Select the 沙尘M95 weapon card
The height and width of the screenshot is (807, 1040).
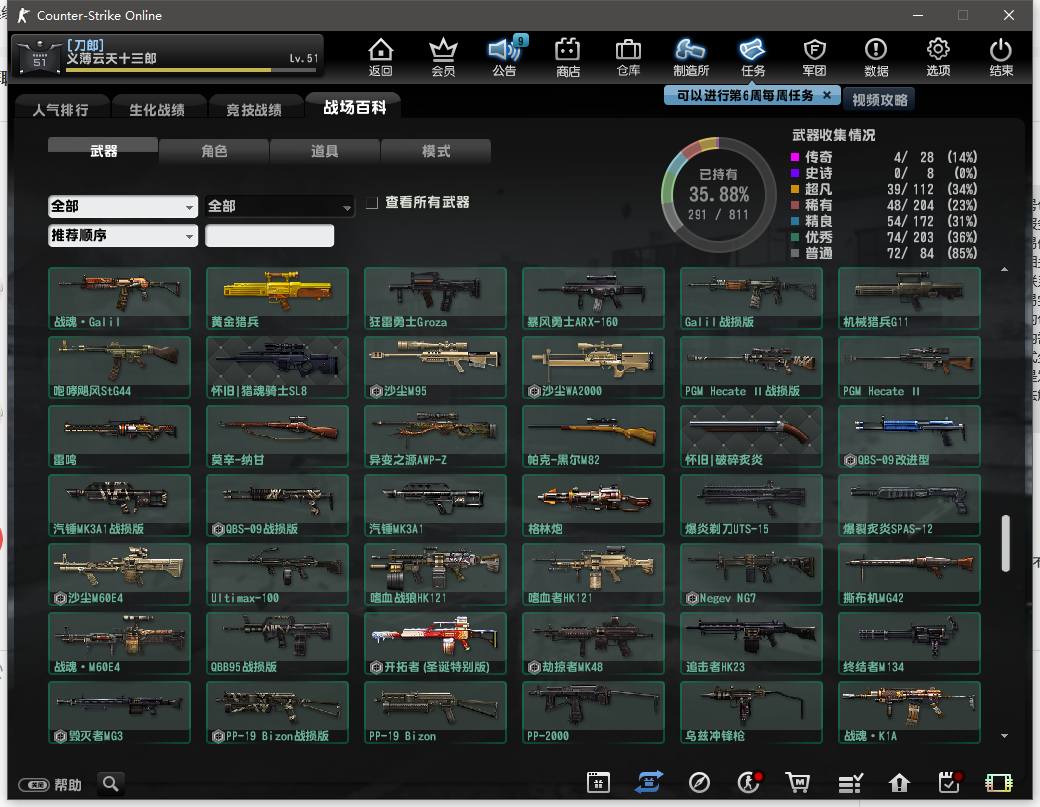435,367
